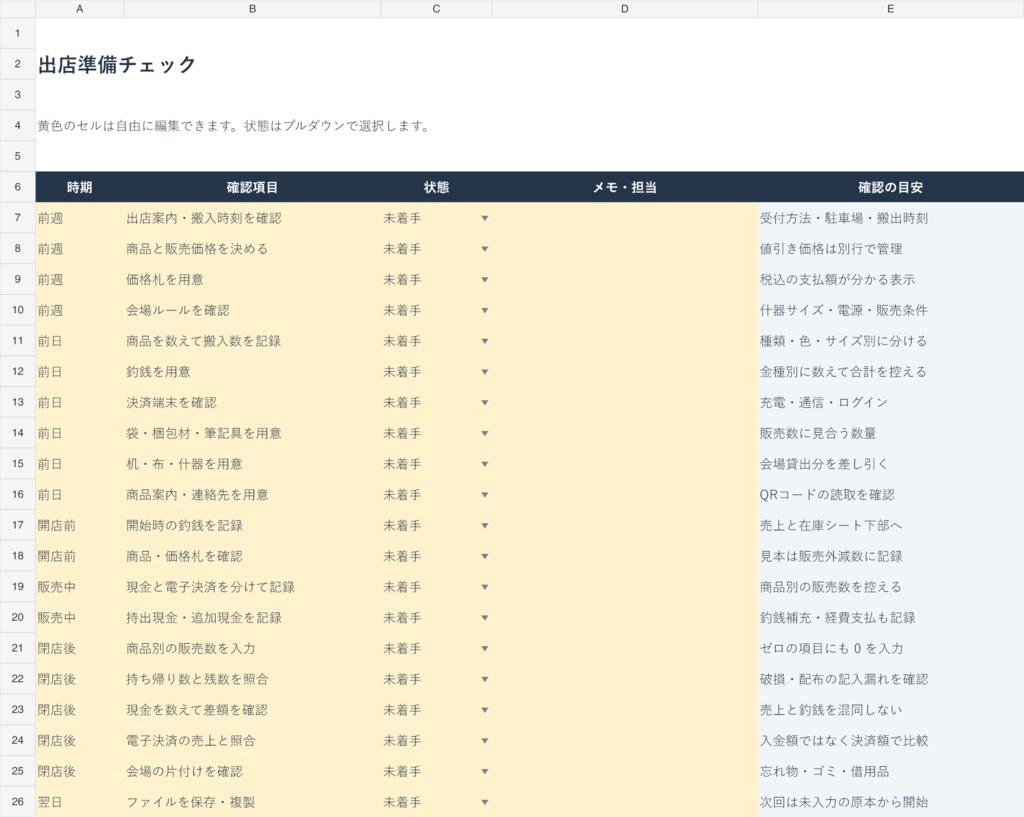
Task: Open status dropdown for 机・布・什器を用意
Action: (485, 464)
